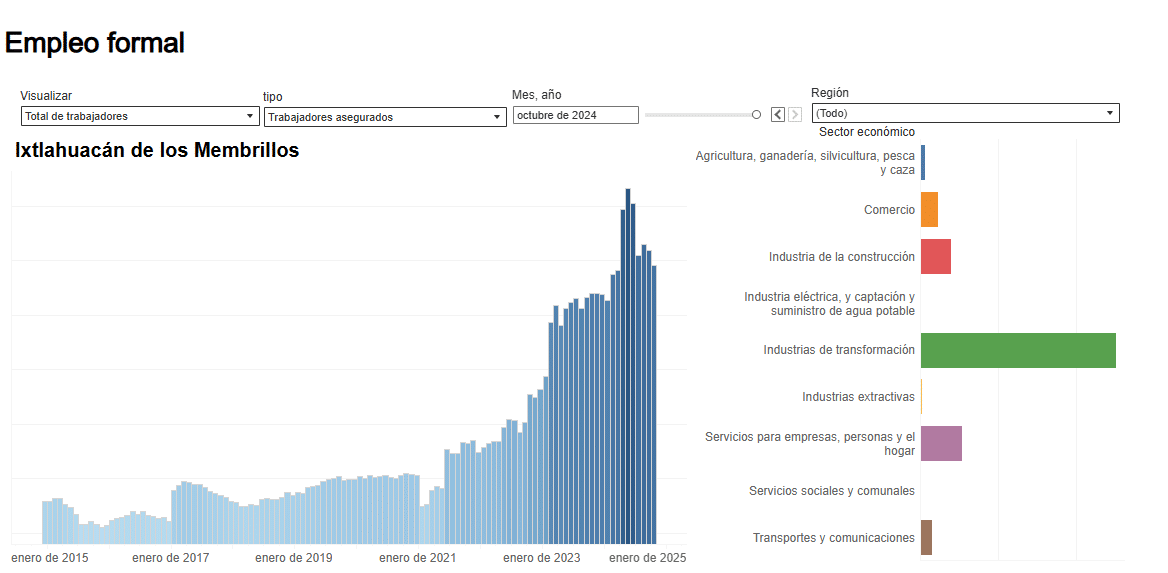The height and width of the screenshot is (573, 1168).
Task: Select the green Industrias de transformación bar
Action: coord(1018,350)
